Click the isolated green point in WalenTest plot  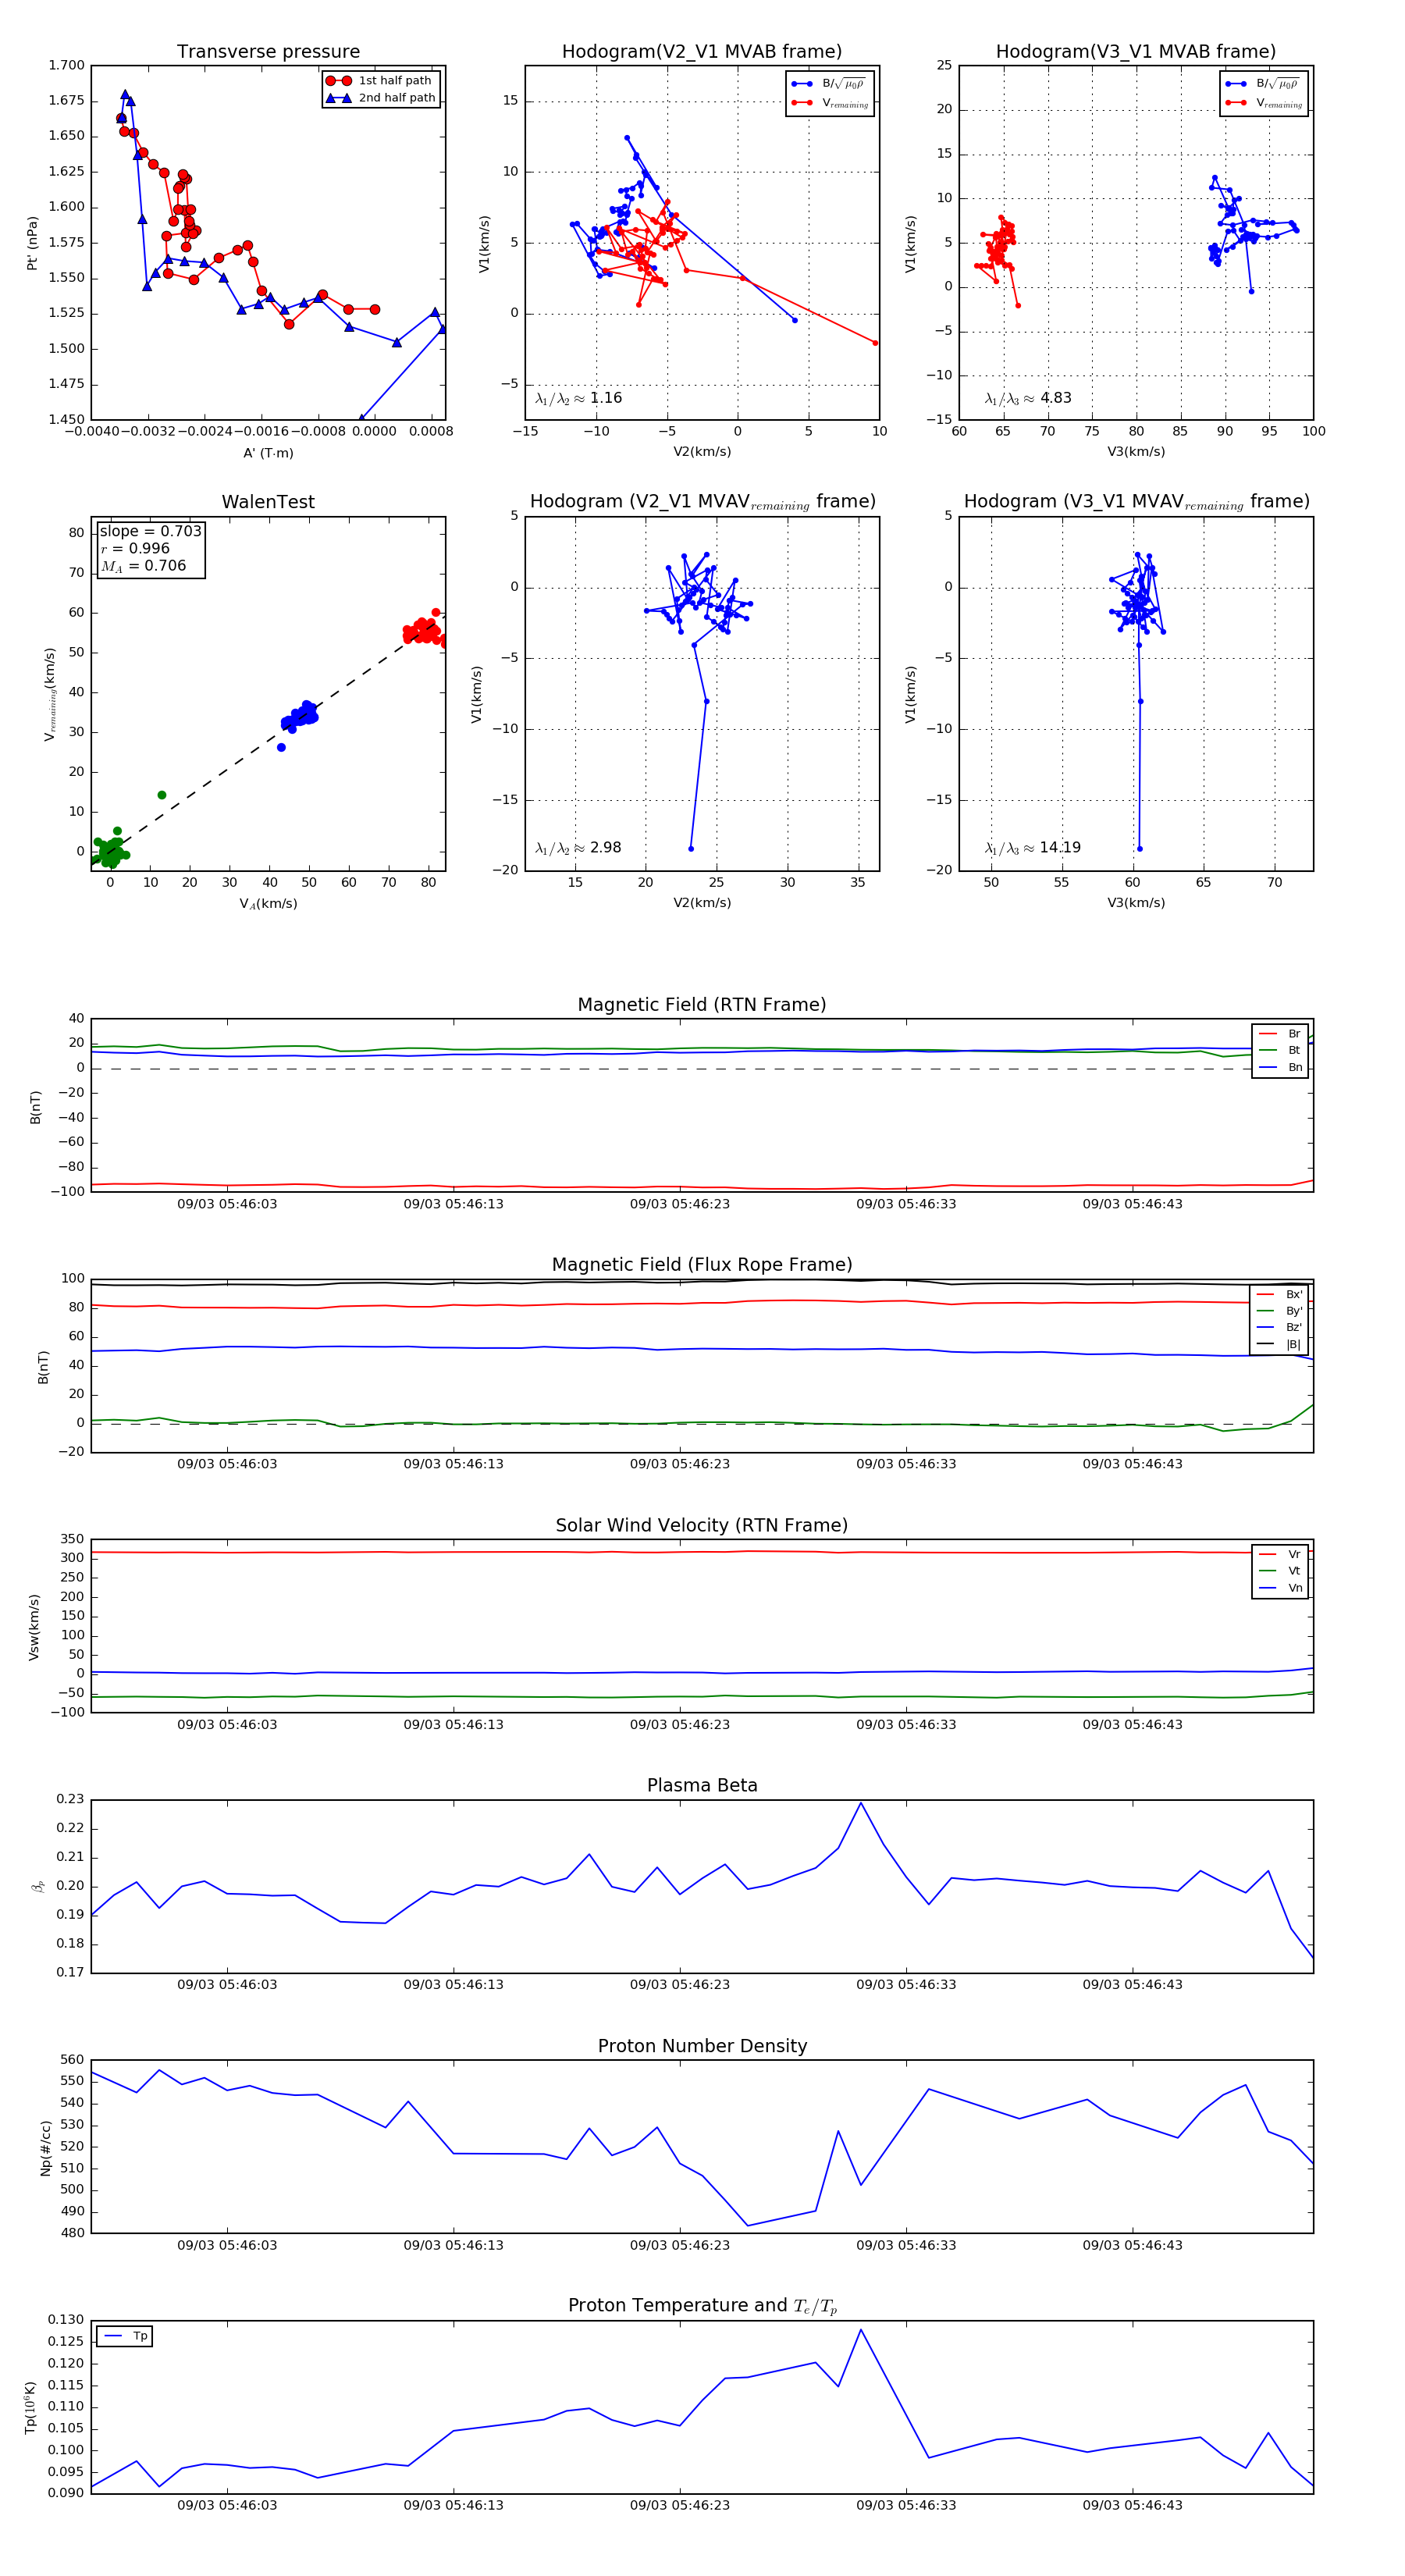coord(162,795)
